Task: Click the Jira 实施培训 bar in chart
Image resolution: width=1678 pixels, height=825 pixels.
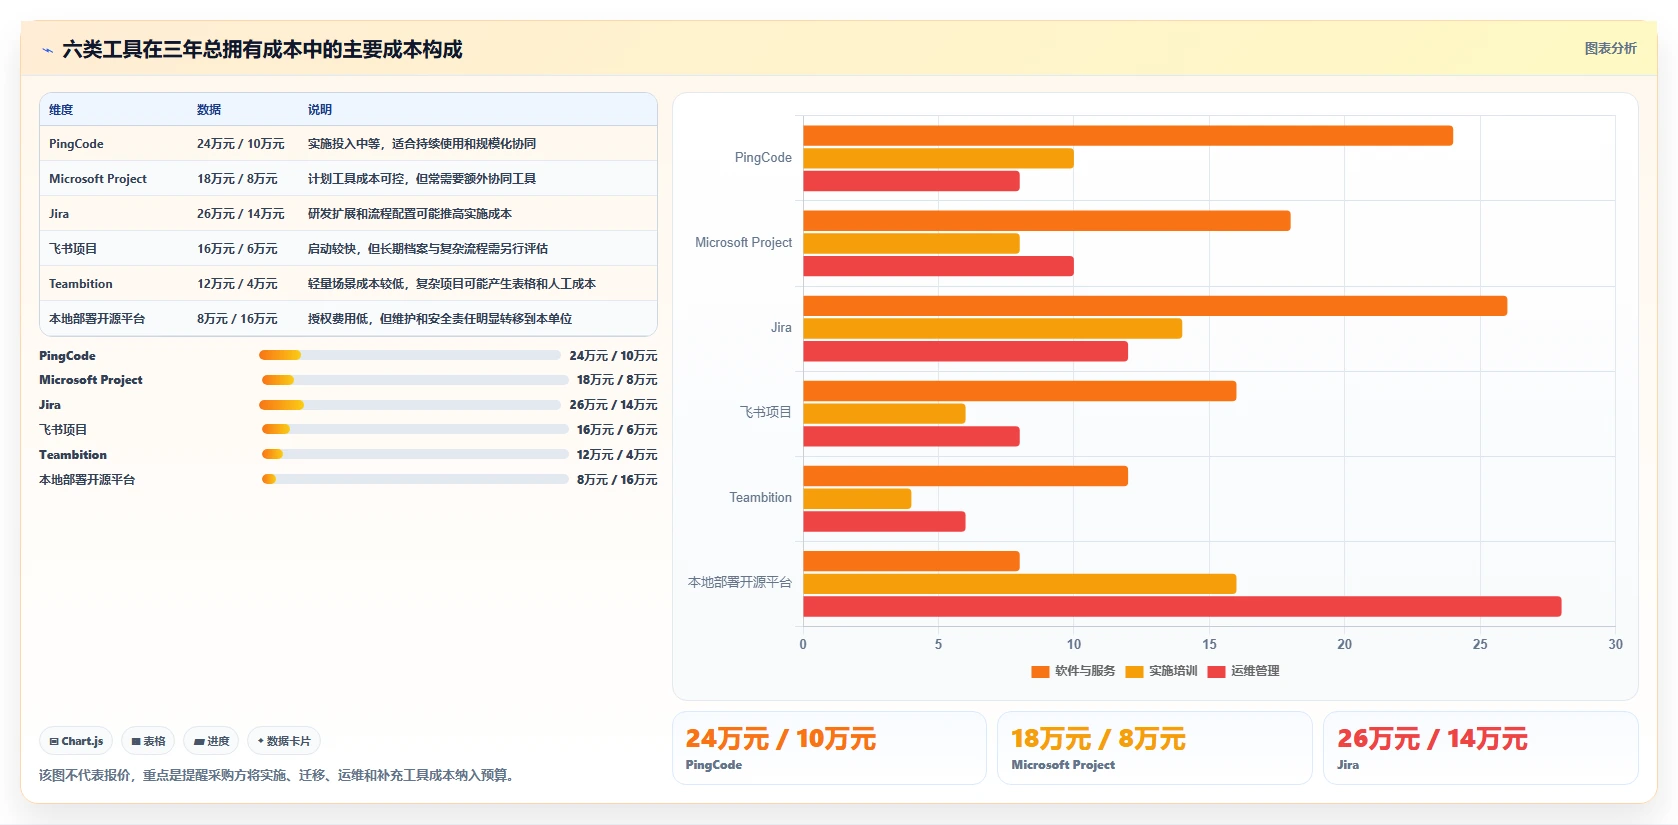Action: 992,329
